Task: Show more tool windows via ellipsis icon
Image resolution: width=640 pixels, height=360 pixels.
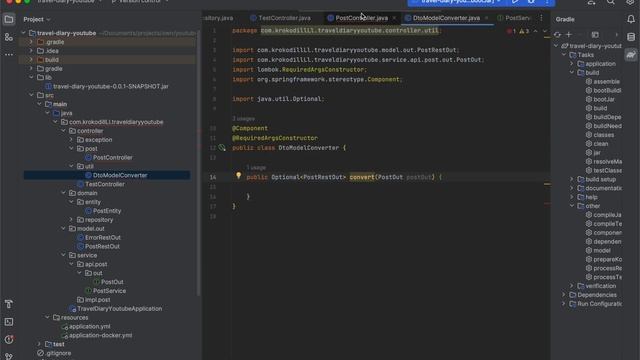Action: (x=9, y=54)
